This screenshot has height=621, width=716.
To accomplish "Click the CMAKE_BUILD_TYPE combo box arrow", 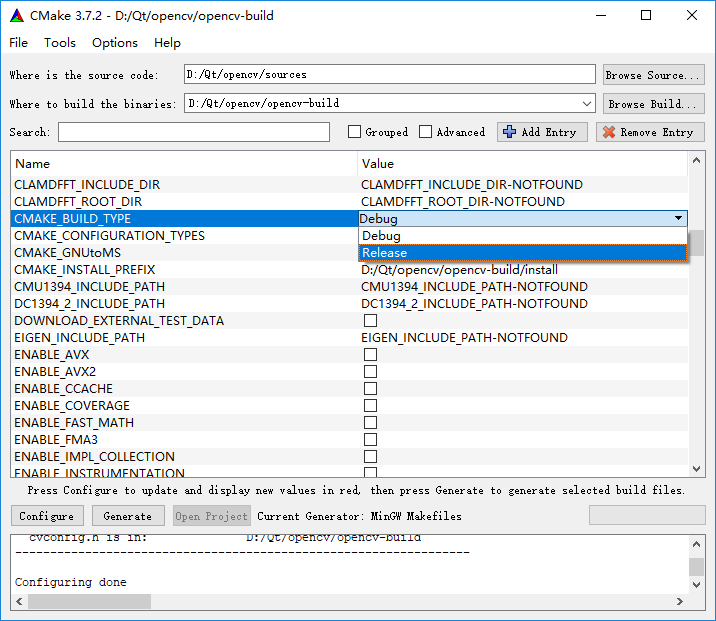I will point(679,218).
